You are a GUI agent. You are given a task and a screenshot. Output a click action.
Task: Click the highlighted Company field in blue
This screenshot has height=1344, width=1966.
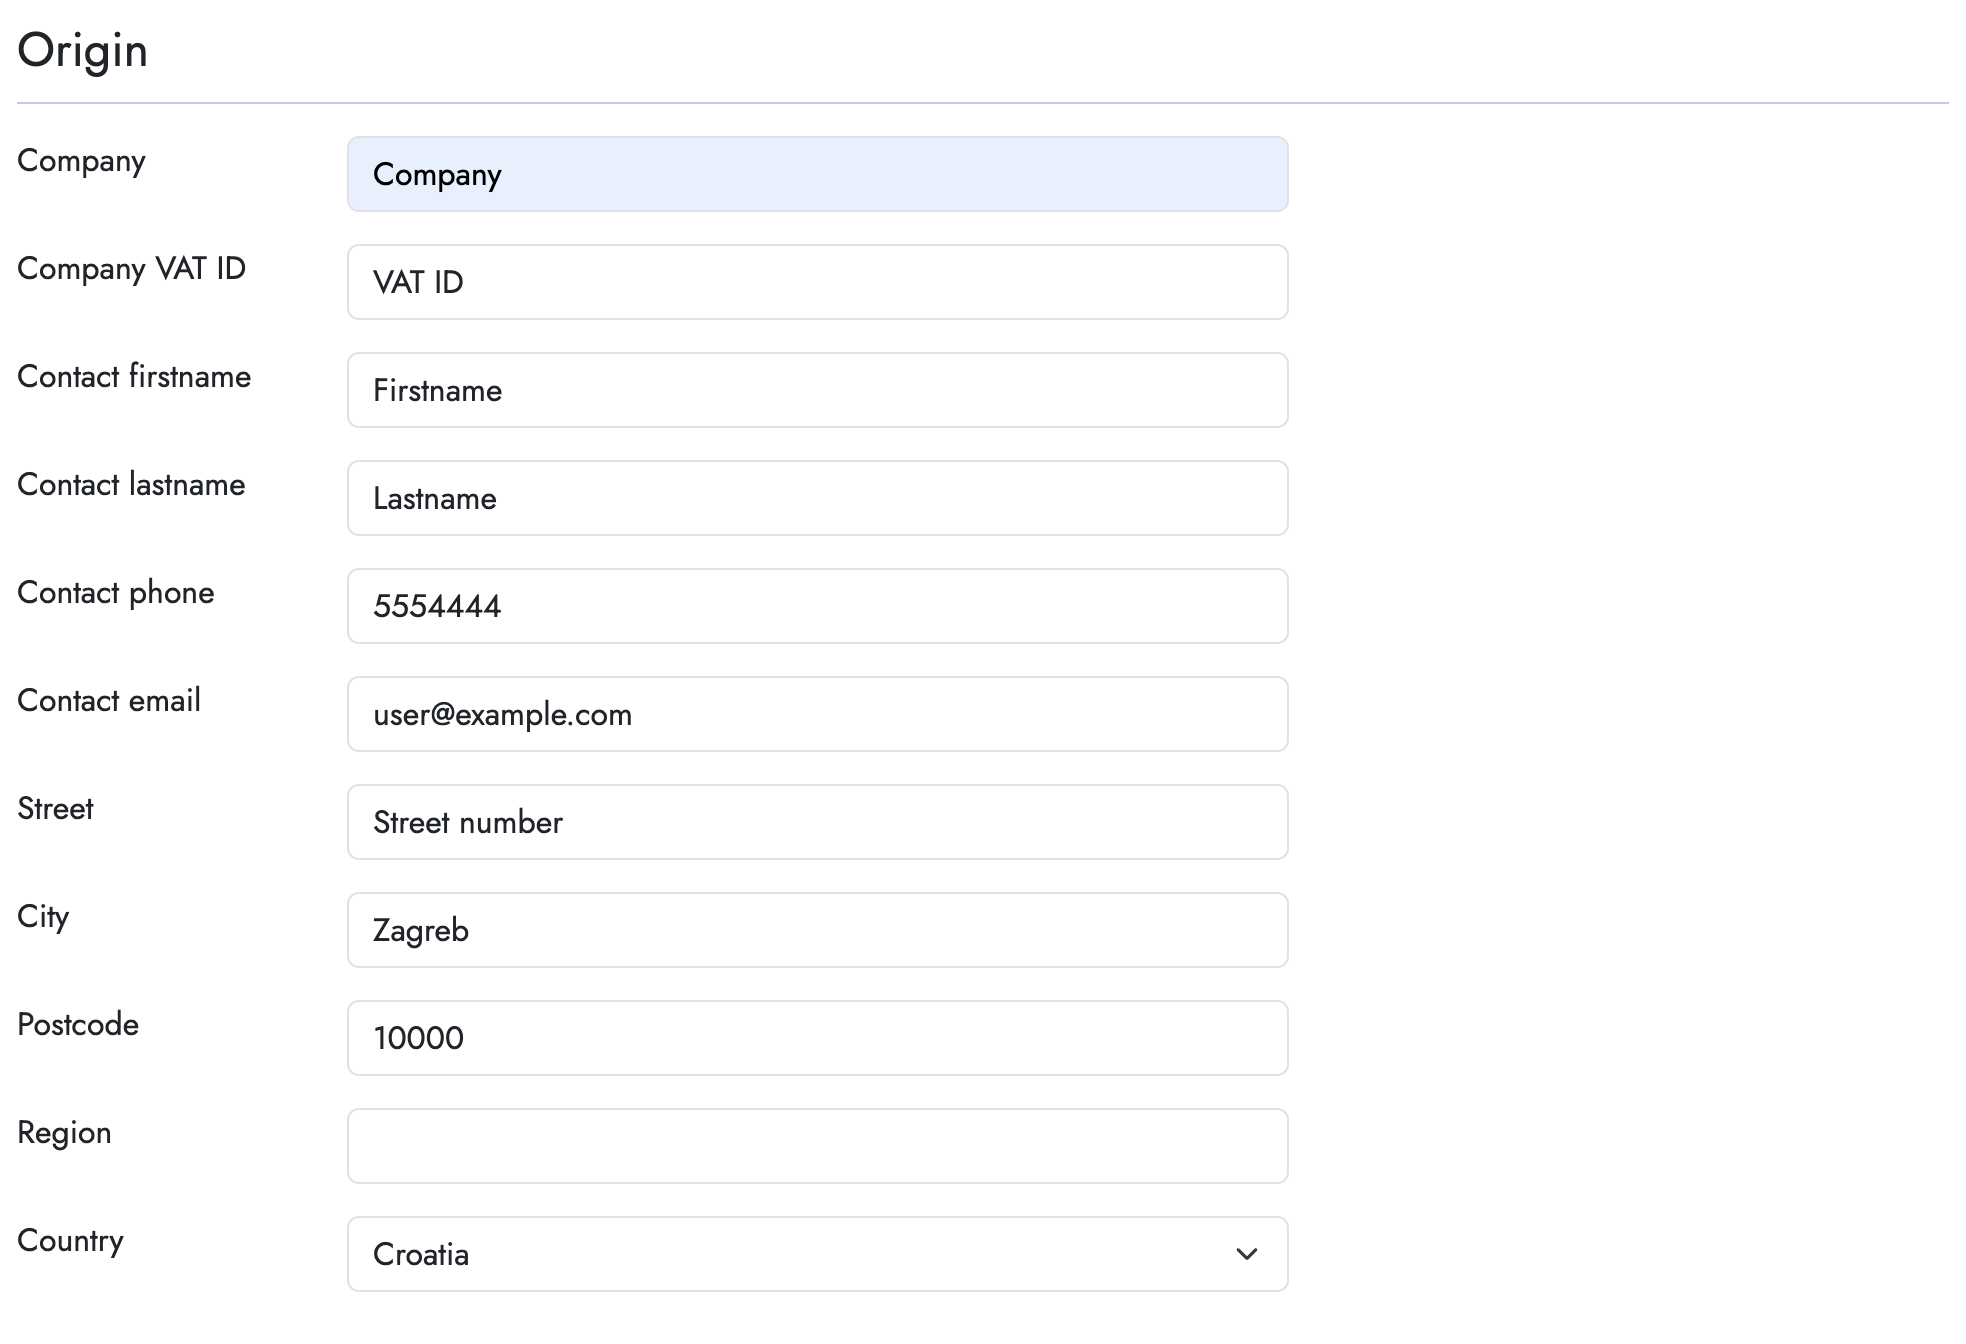817,174
